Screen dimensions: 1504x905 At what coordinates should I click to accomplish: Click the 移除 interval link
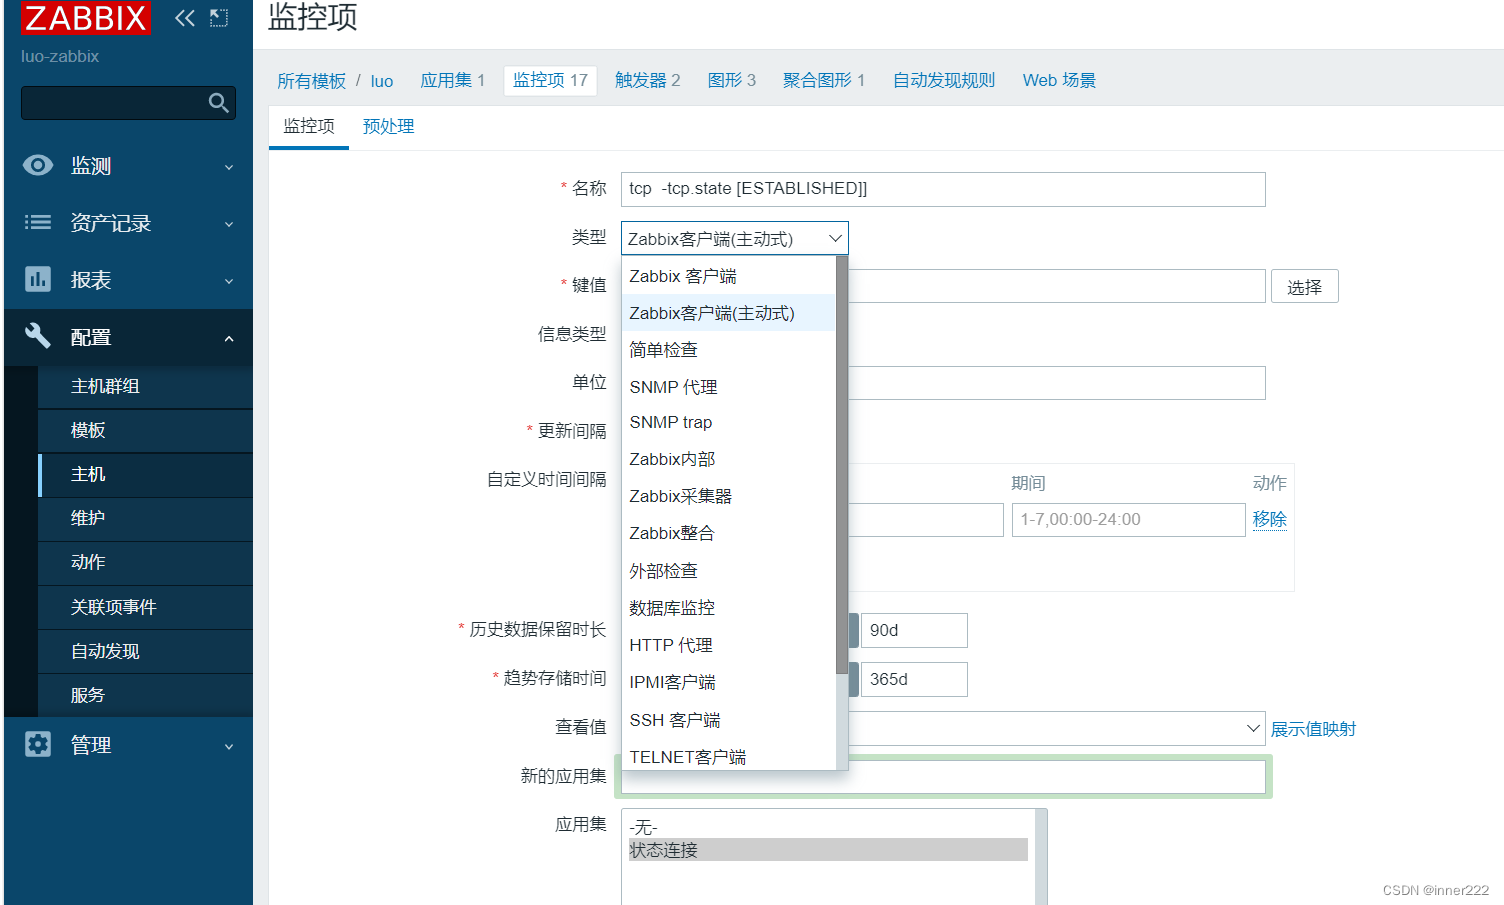[1269, 519]
